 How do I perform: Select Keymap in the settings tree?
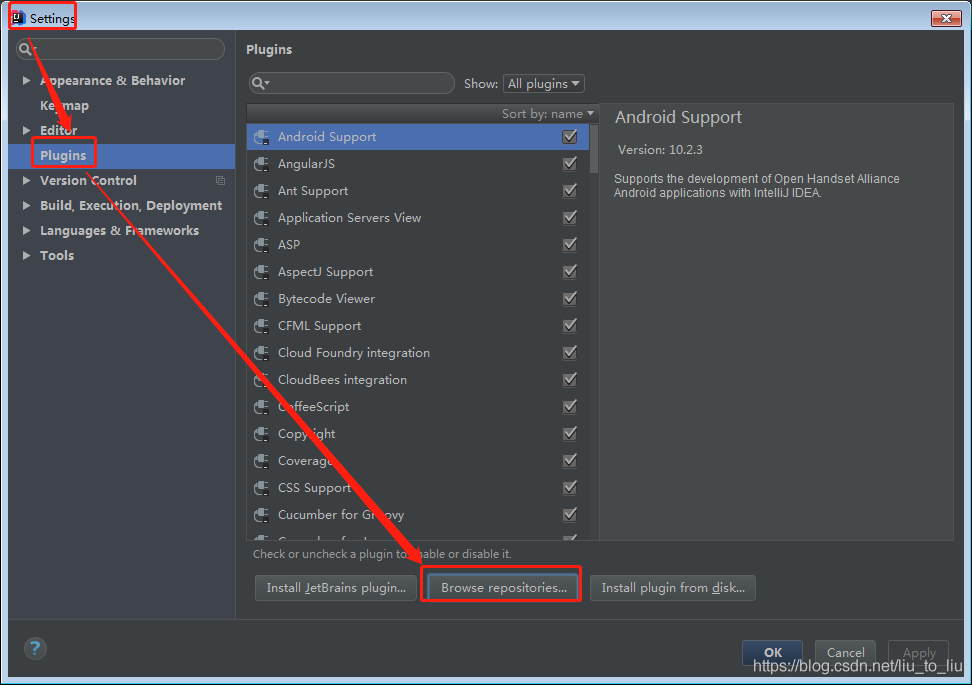[64, 105]
